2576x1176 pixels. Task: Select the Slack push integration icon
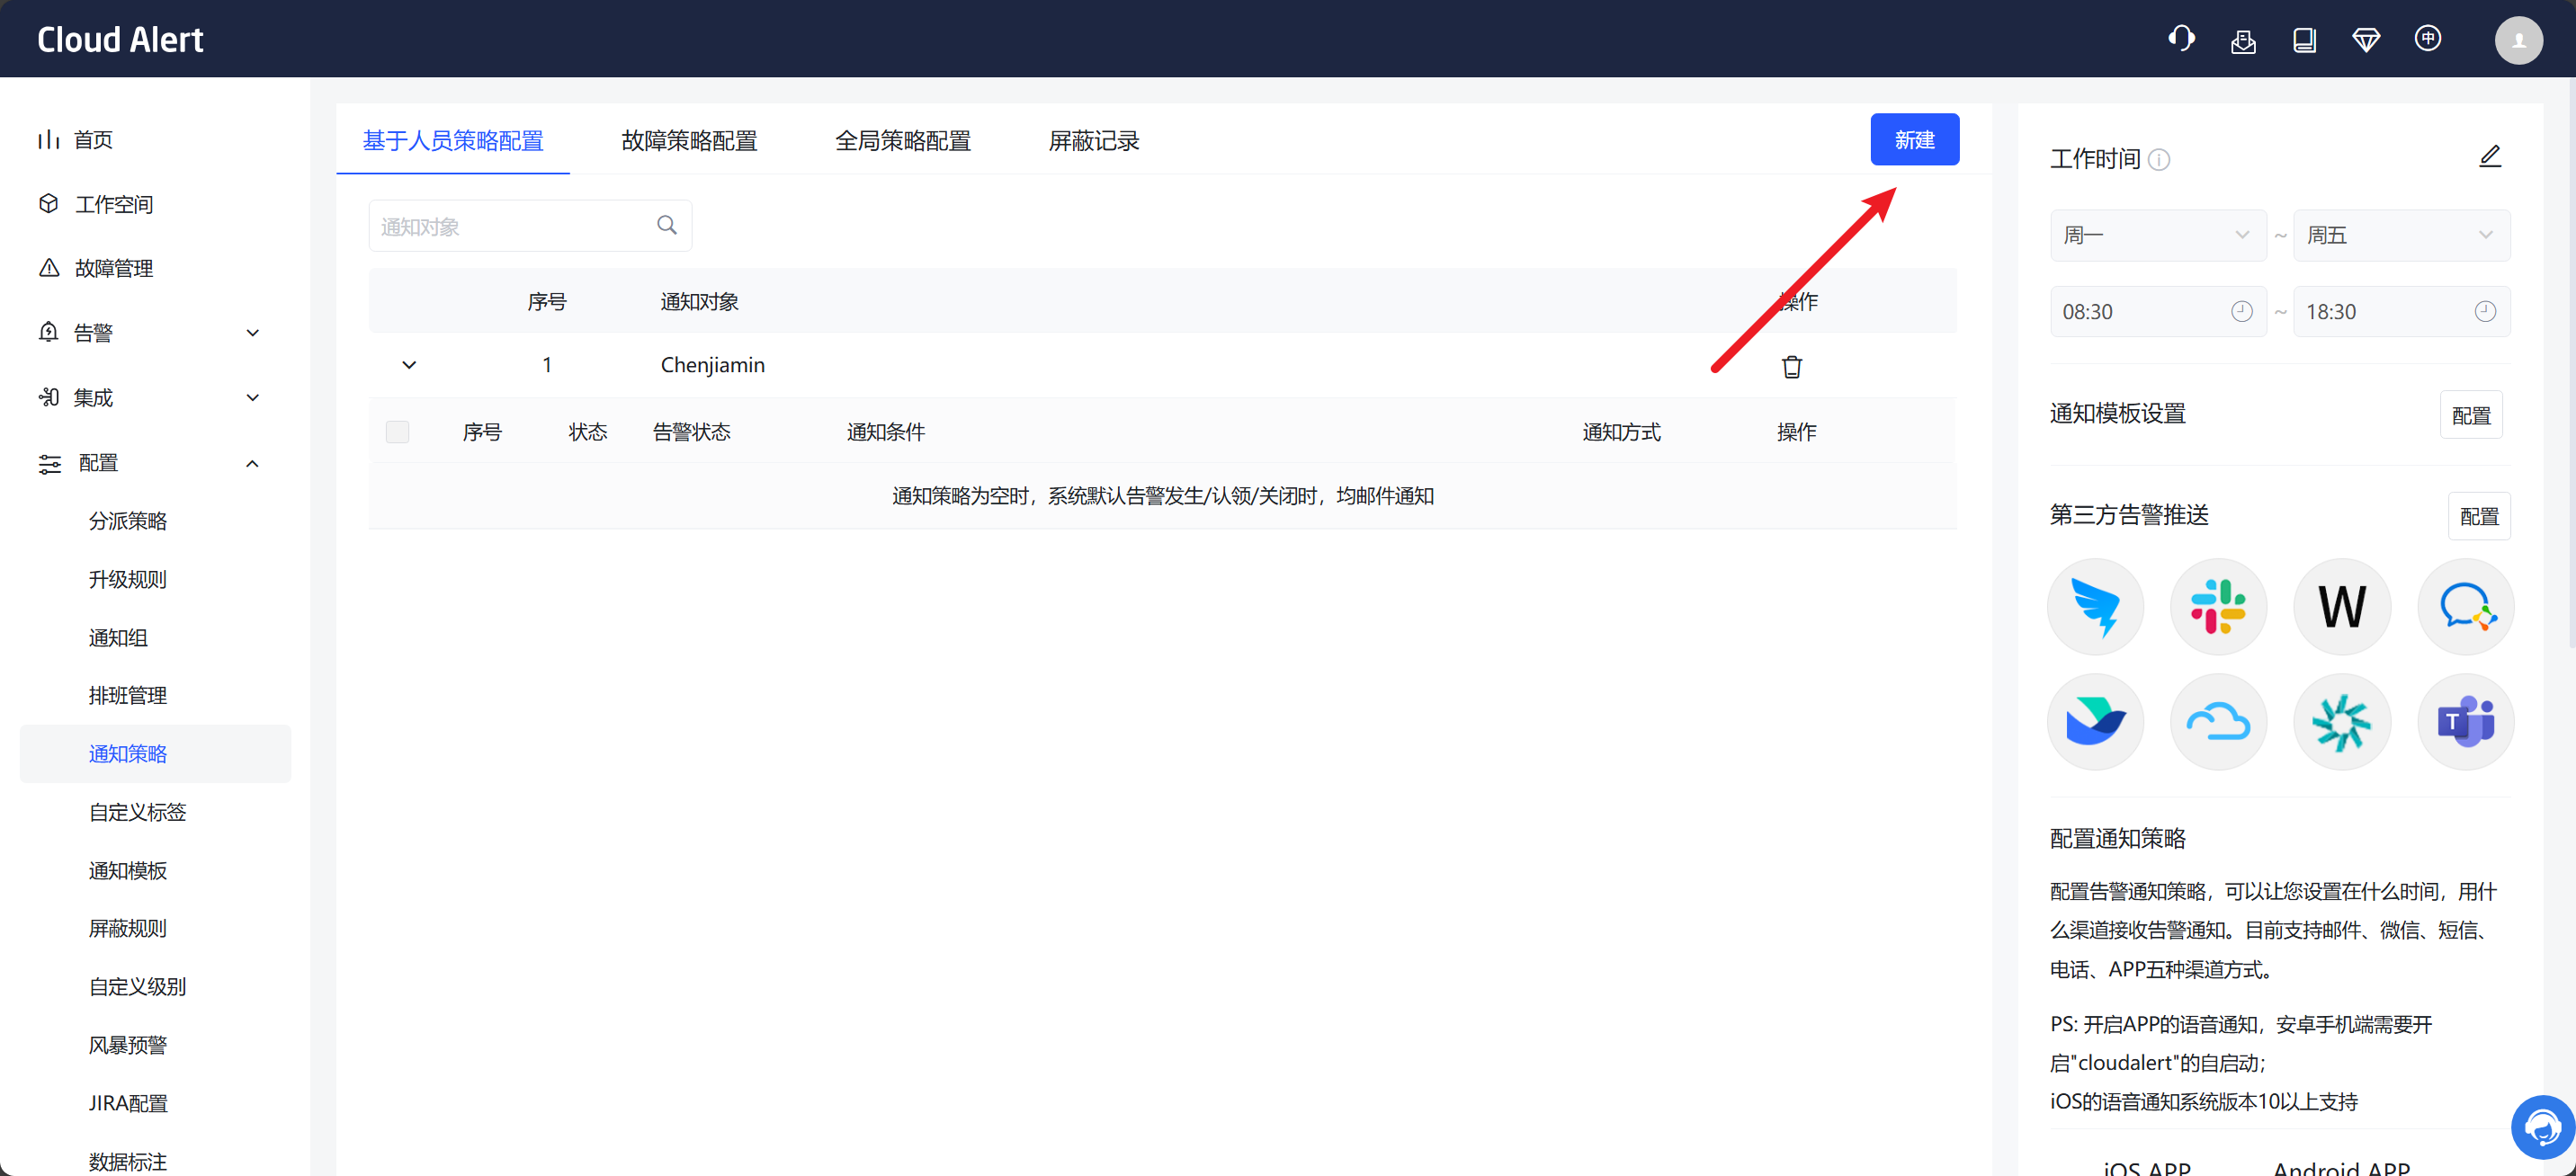coord(2218,607)
